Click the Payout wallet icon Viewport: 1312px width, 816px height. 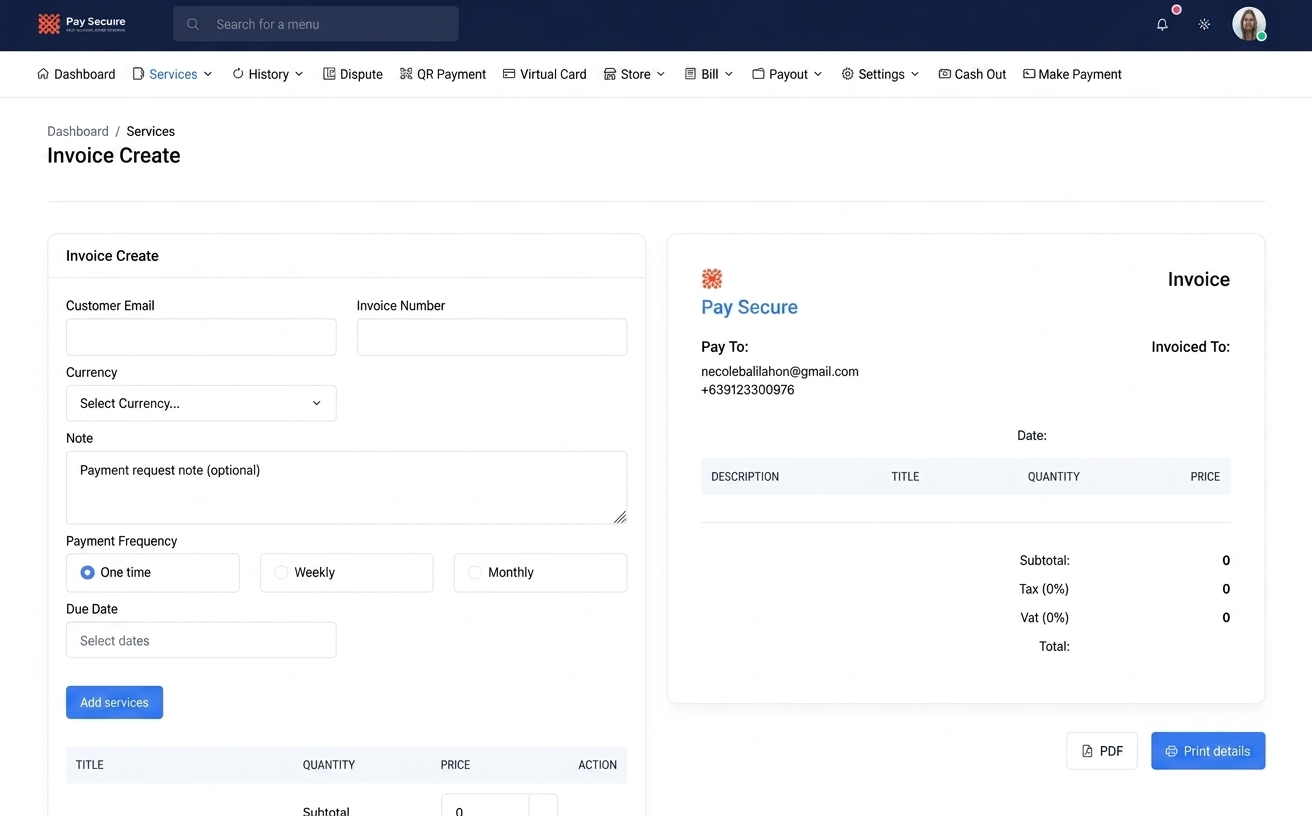(758, 74)
